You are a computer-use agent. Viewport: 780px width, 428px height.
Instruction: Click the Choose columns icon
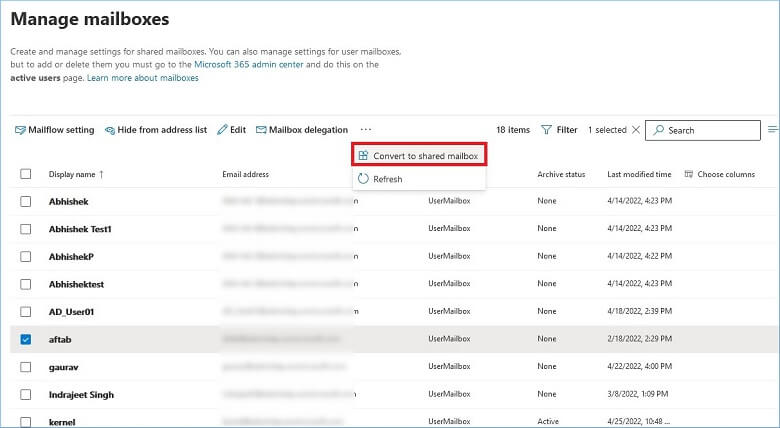688,174
